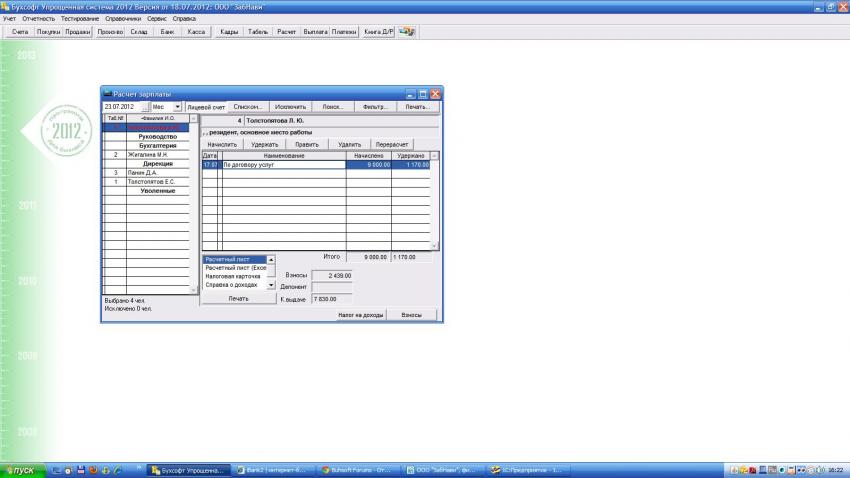This screenshot has width=850, height=478.
Task: Open the Справочники menu
Action: (x=122, y=19)
